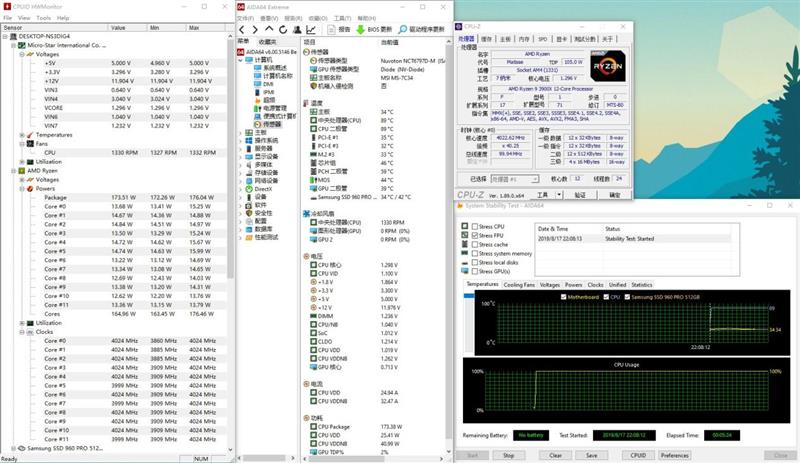
Task: Click the AIDA64 up-level arrow
Action: 269,29
